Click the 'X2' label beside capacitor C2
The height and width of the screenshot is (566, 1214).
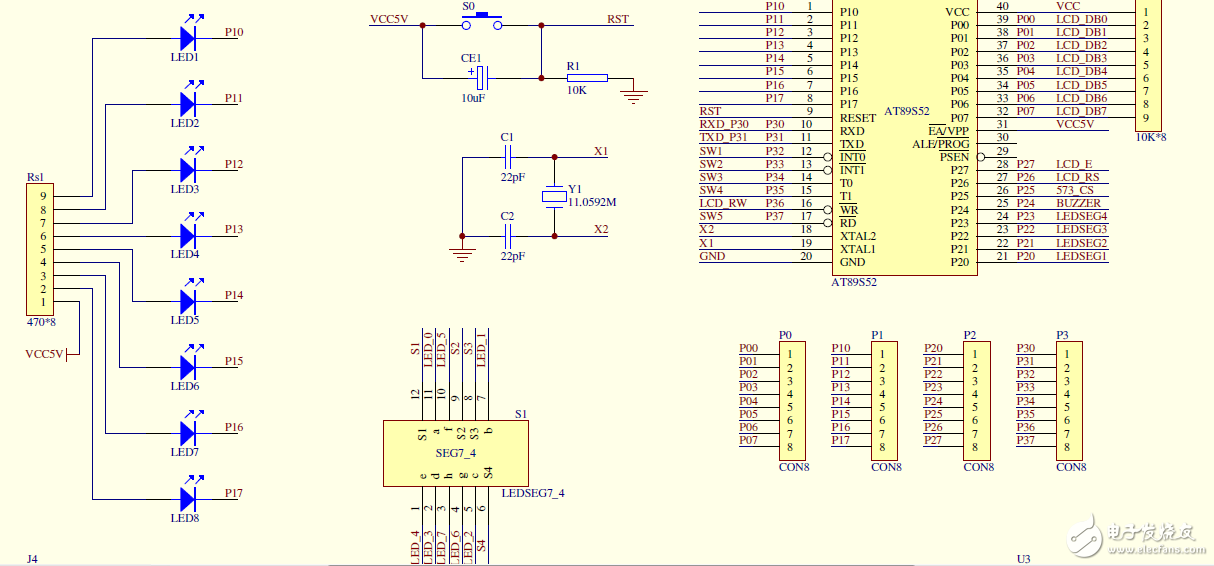tap(601, 229)
